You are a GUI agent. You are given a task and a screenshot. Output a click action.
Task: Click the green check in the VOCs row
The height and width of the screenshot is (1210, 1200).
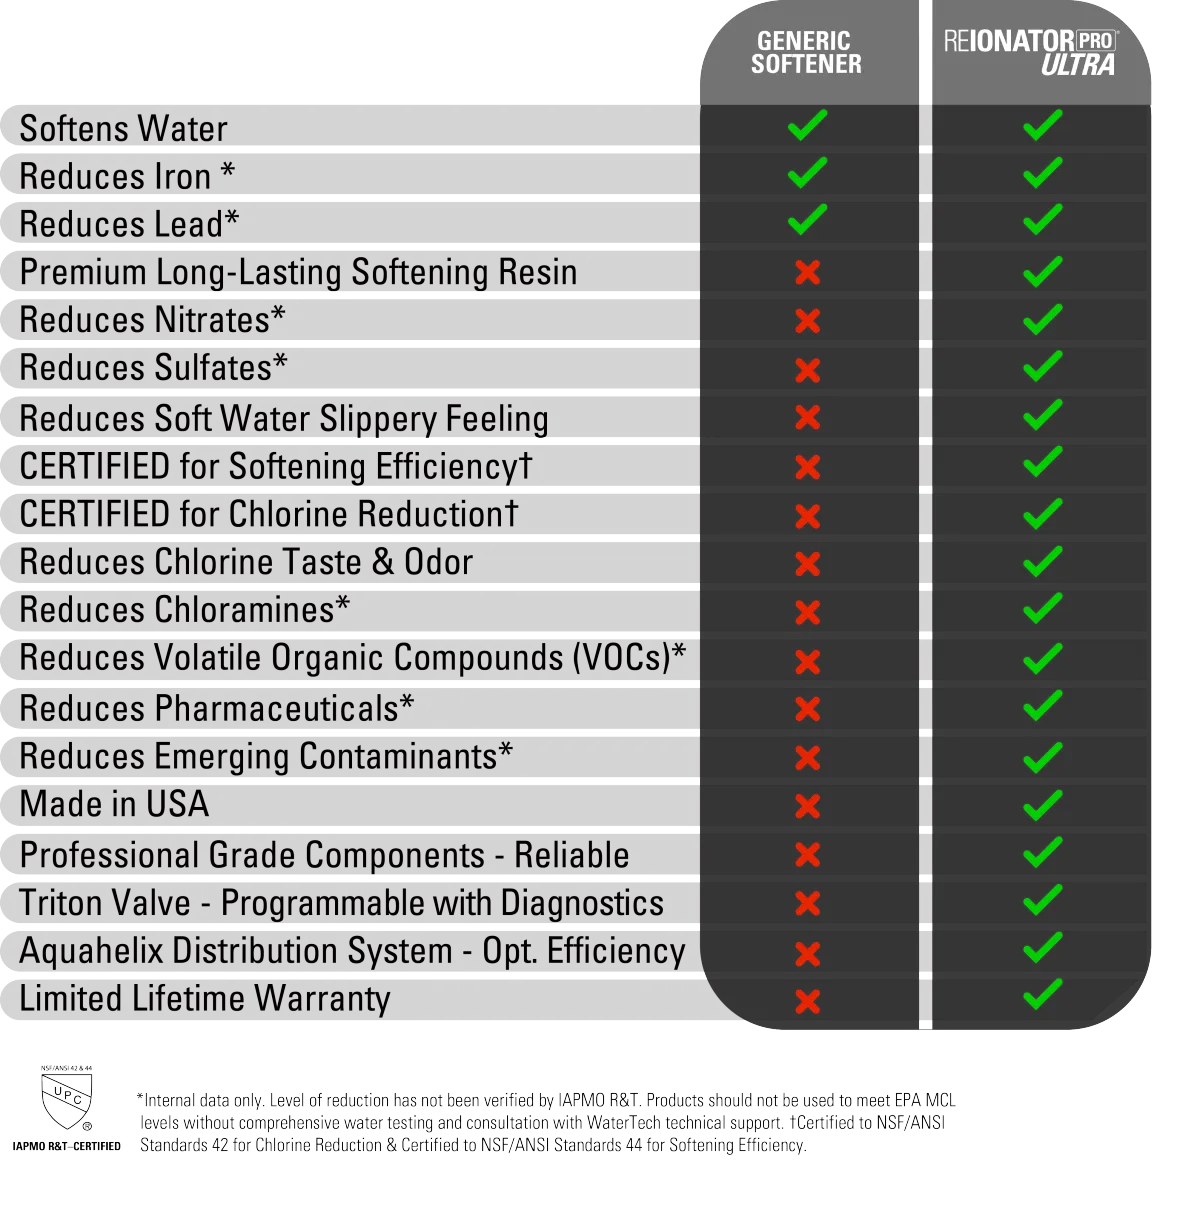click(x=1043, y=658)
